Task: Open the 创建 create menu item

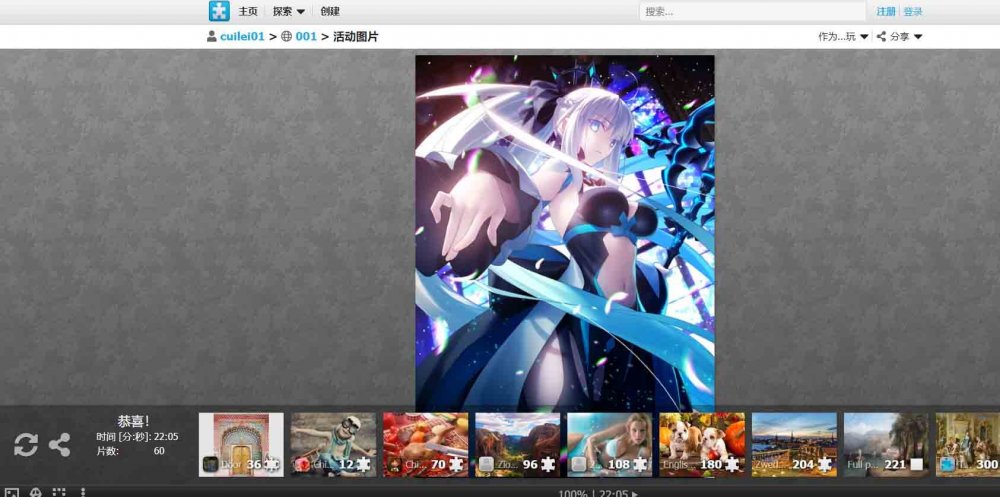Action: (x=330, y=11)
